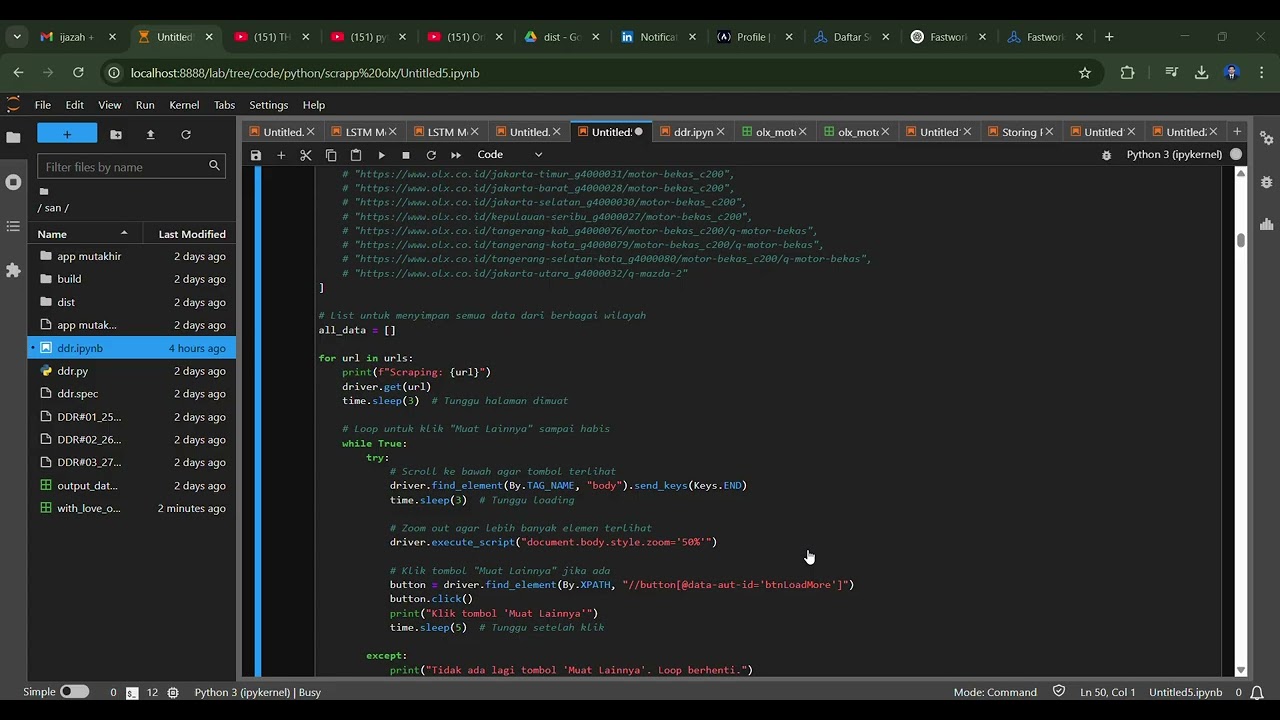The image size is (1280, 720).
Task: Upload files with the upload arrow icon
Action: (x=150, y=134)
